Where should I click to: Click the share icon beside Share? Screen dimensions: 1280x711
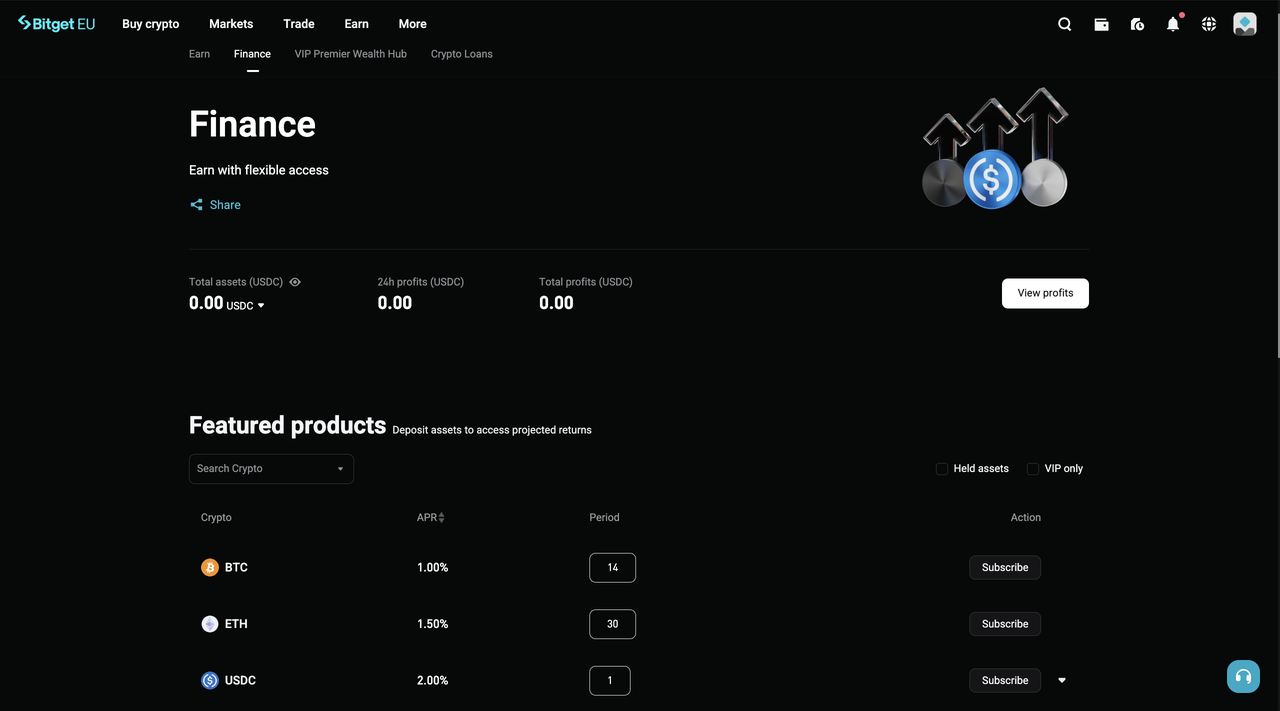click(x=196, y=205)
